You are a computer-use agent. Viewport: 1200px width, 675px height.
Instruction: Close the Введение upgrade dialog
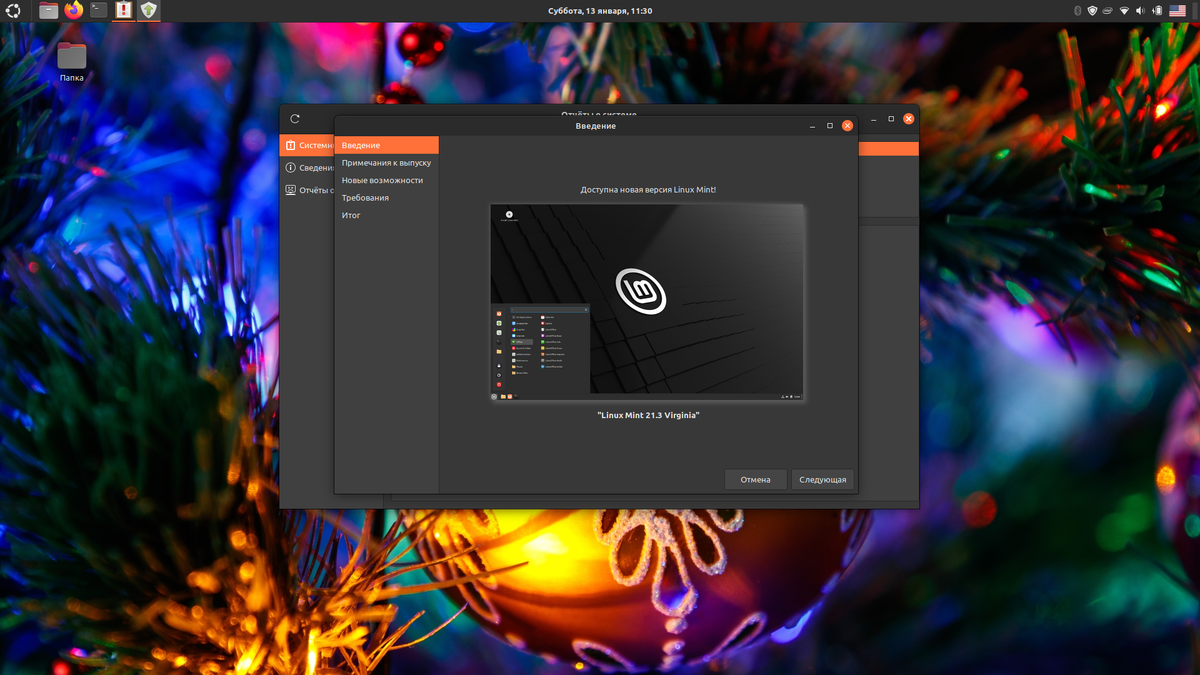point(847,126)
